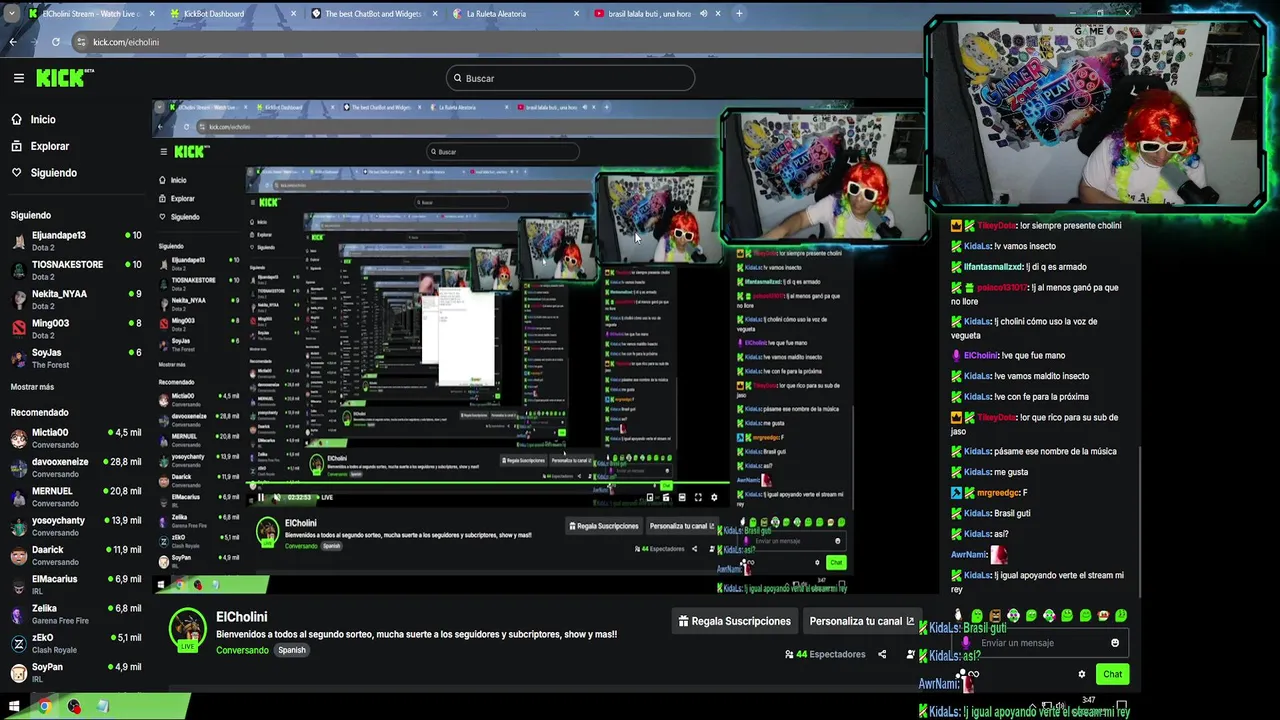Viewport: 1280px width, 720px height.
Task: Open a new browser tab
Action: point(739,14)
